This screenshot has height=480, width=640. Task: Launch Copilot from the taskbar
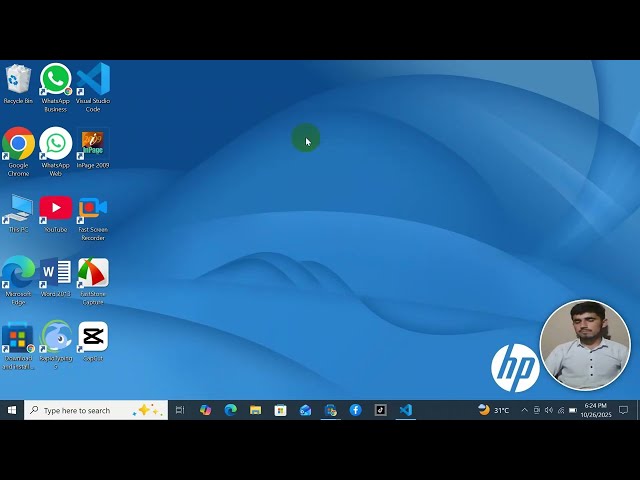(205, 410)
